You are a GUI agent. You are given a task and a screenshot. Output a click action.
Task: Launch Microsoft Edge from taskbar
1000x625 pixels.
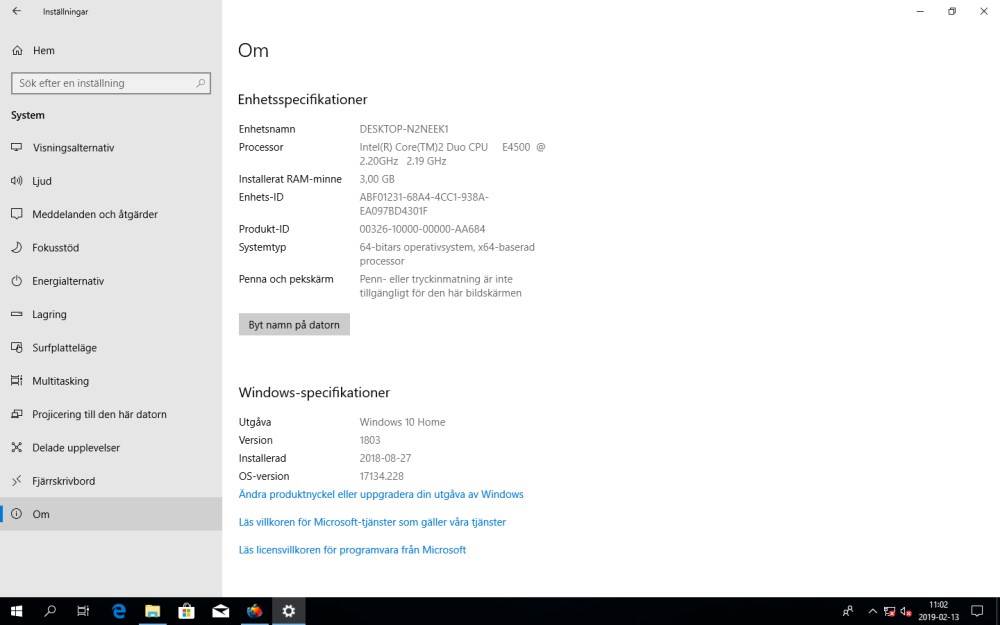click(119, 611)
